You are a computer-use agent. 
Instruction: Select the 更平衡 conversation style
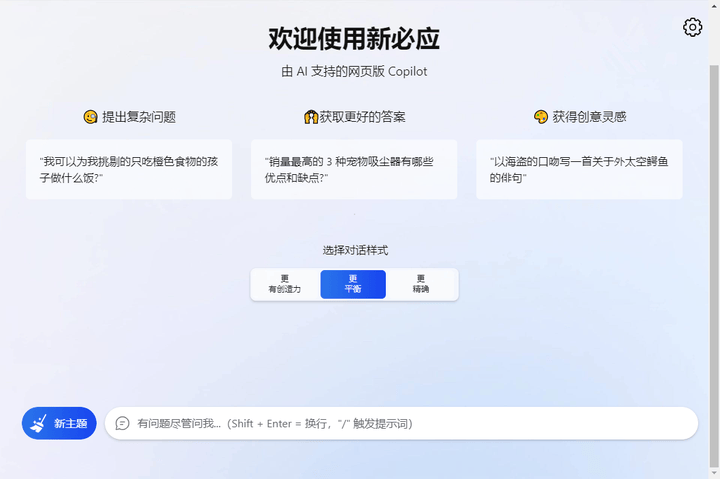point(353,284)
